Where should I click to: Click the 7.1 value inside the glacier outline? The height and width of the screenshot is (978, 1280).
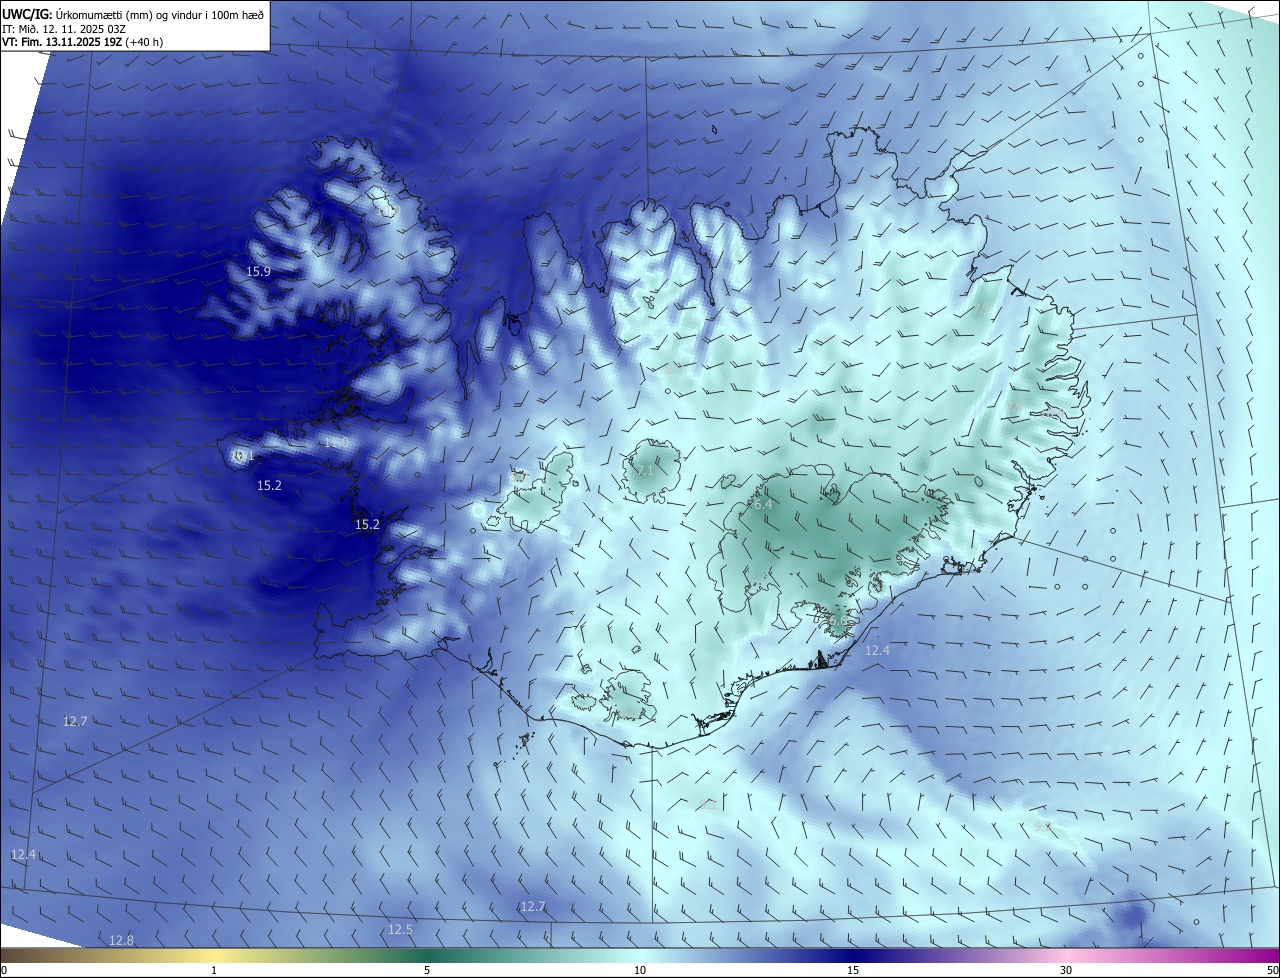tap(644, 470)
